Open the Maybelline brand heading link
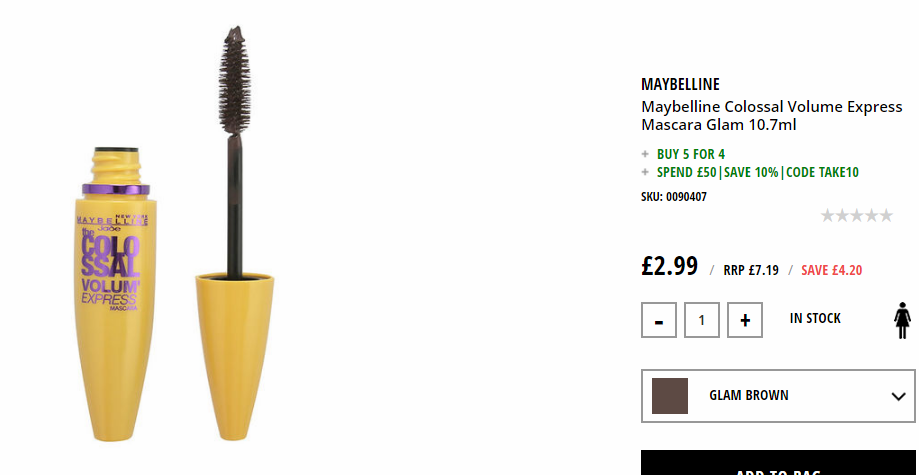 pyautogui.click(x=680, y=84)
